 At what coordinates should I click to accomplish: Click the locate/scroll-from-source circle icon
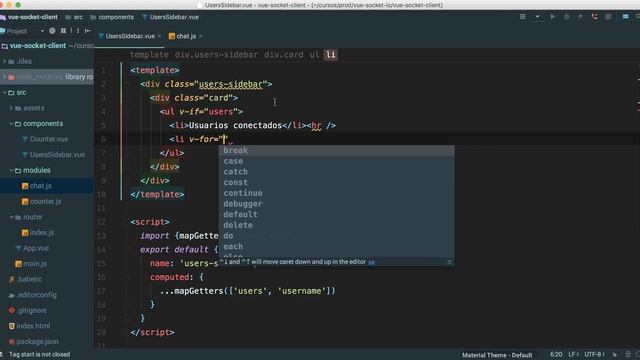[x=52, y=31]
